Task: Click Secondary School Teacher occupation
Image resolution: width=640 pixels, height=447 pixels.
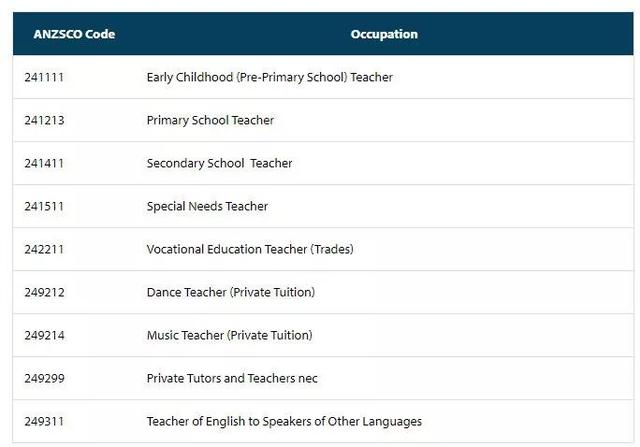Action: tap(219, 163)
